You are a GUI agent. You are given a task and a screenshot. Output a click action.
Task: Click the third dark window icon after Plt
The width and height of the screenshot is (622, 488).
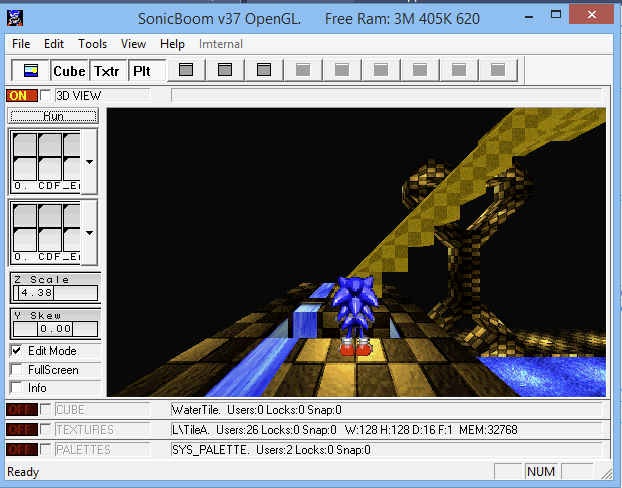pos(264,70)
